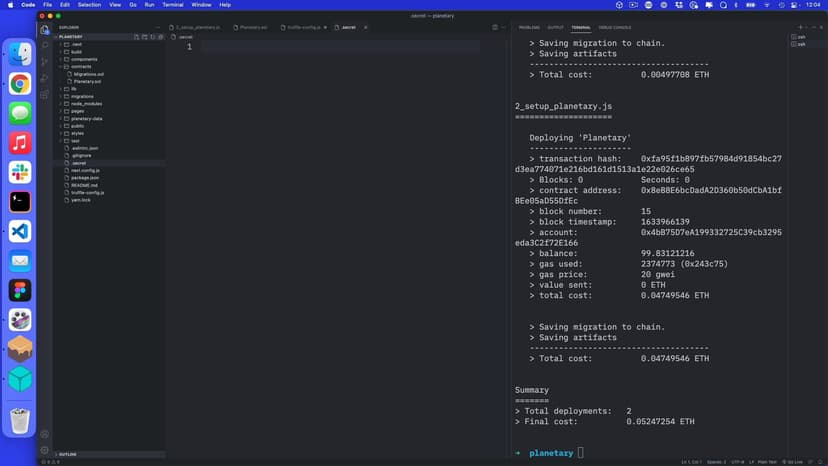Screen dimensions: 828x466
Task: Open the Terminal menu in menu bar
Action: [173, 5]
